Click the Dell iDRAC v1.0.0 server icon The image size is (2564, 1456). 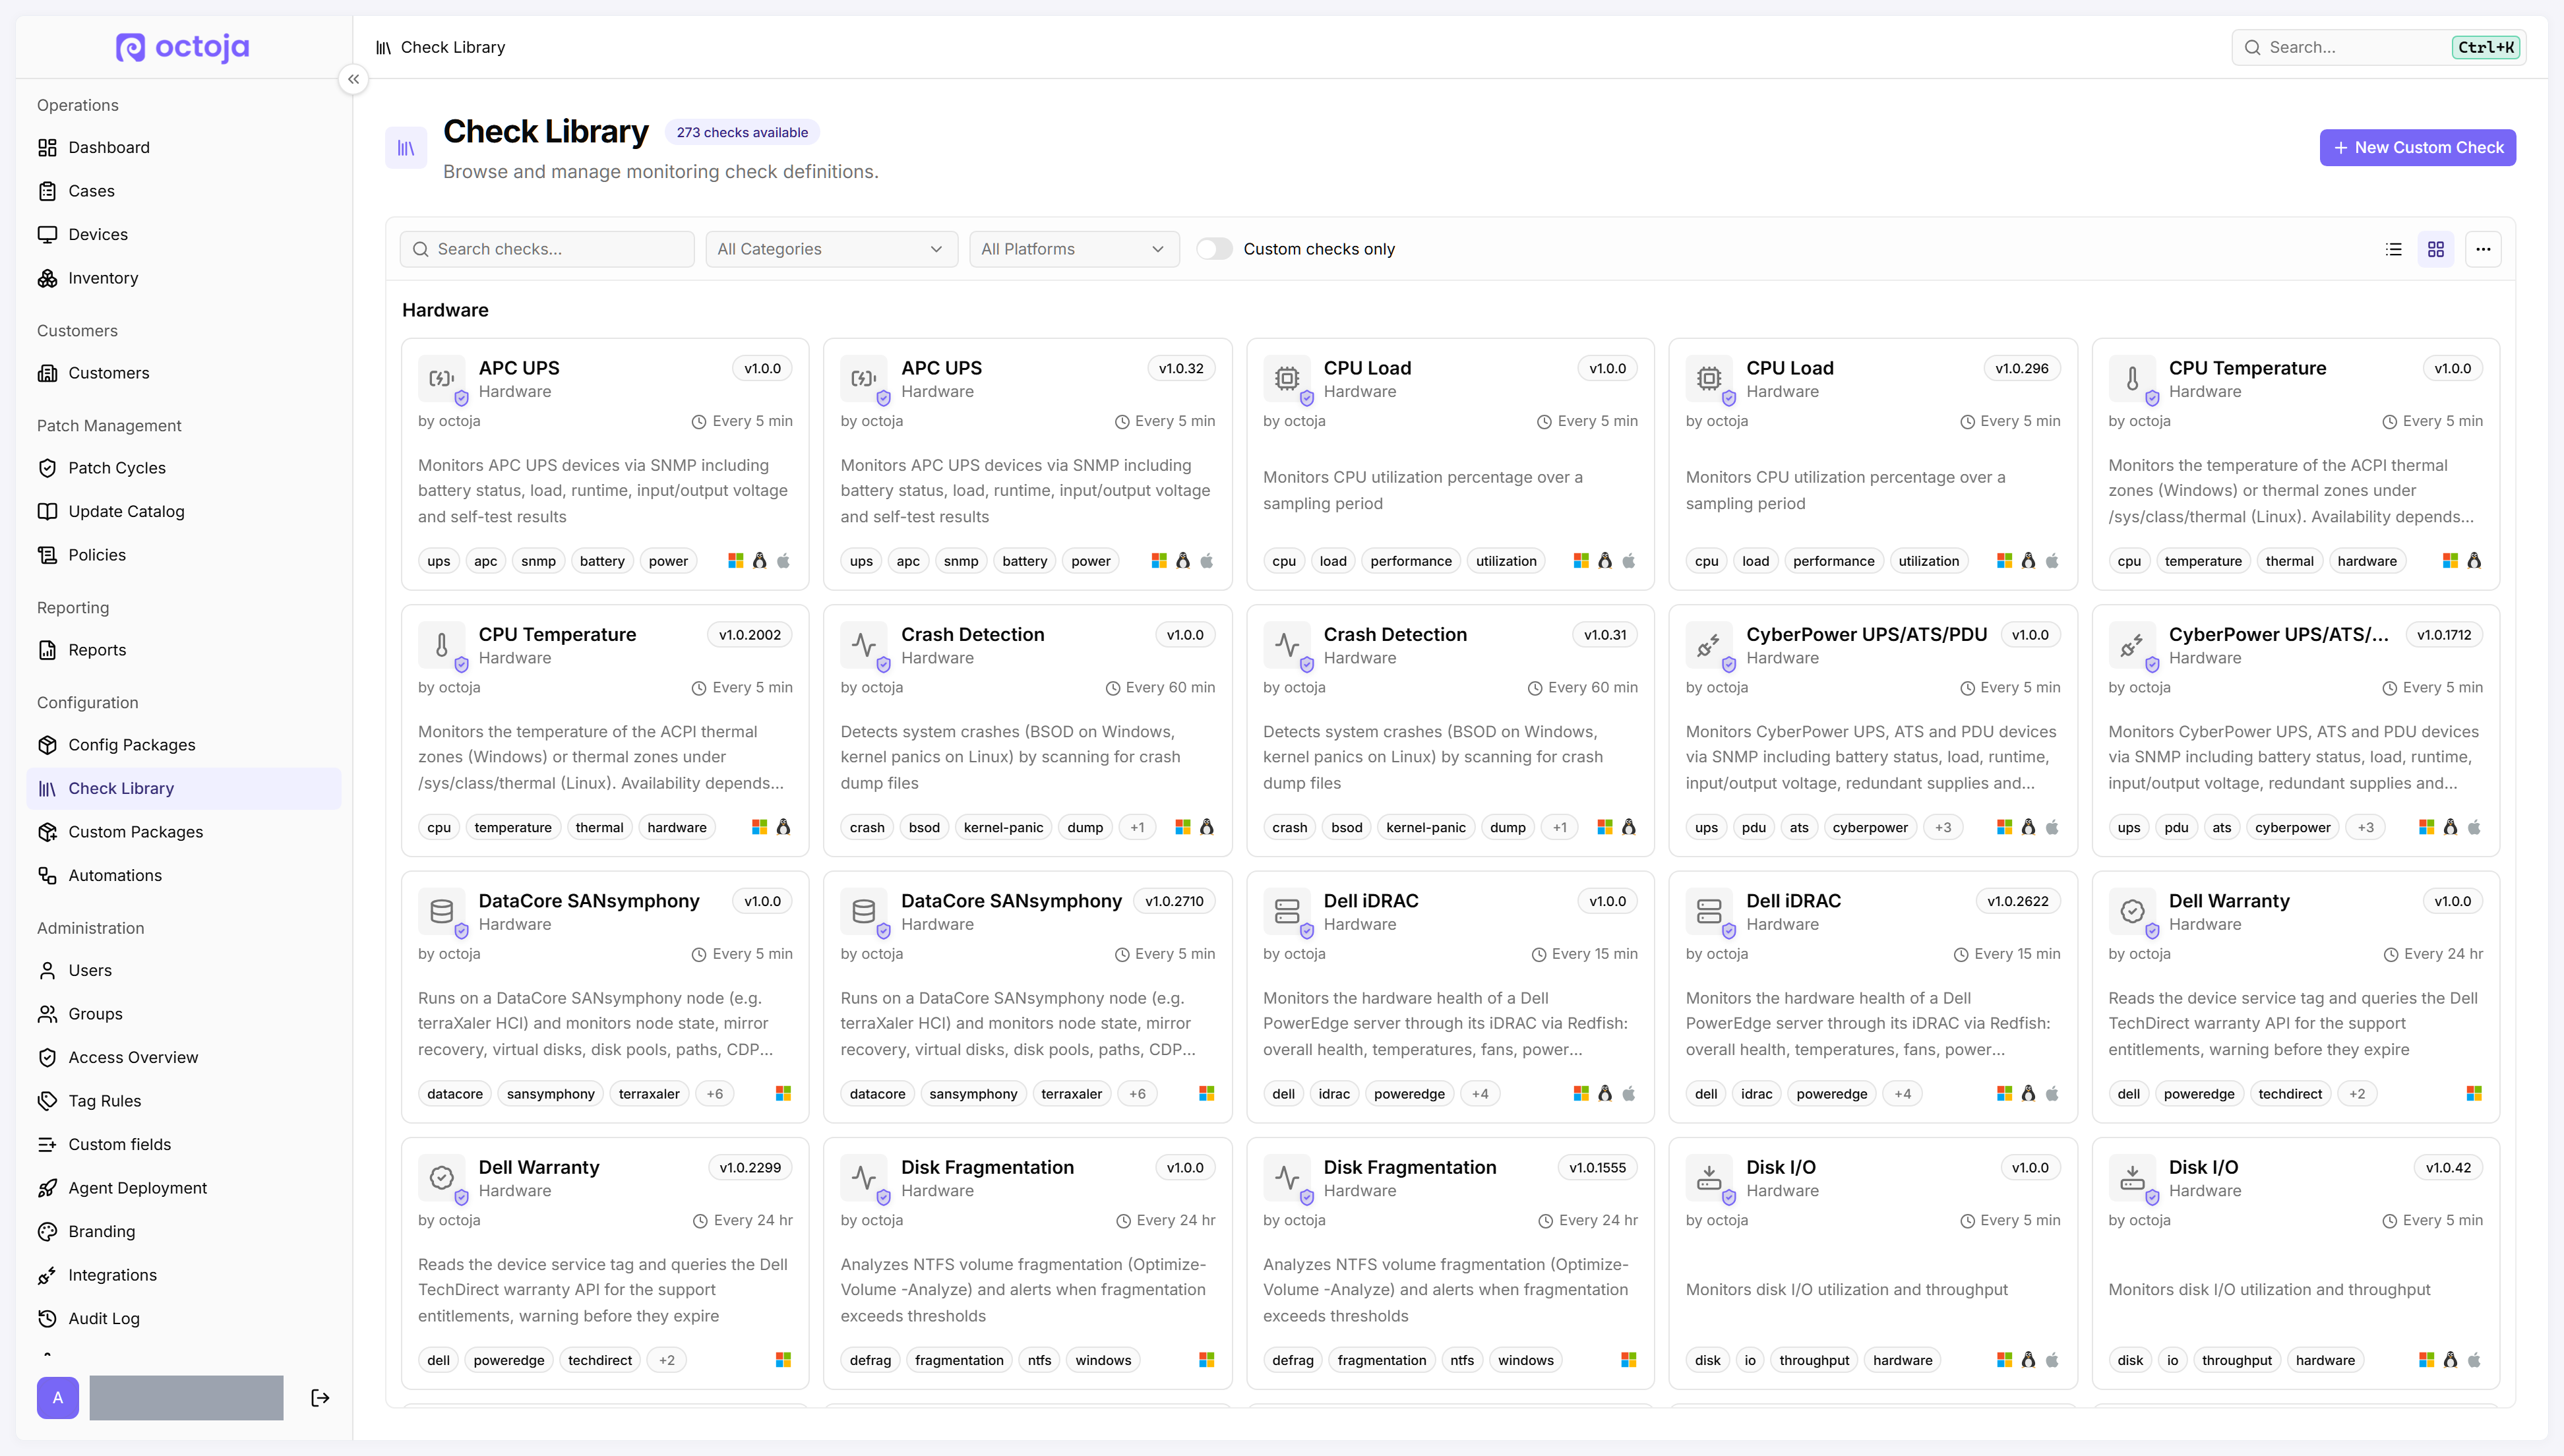pyautogui.click(x=1287, y=911)
